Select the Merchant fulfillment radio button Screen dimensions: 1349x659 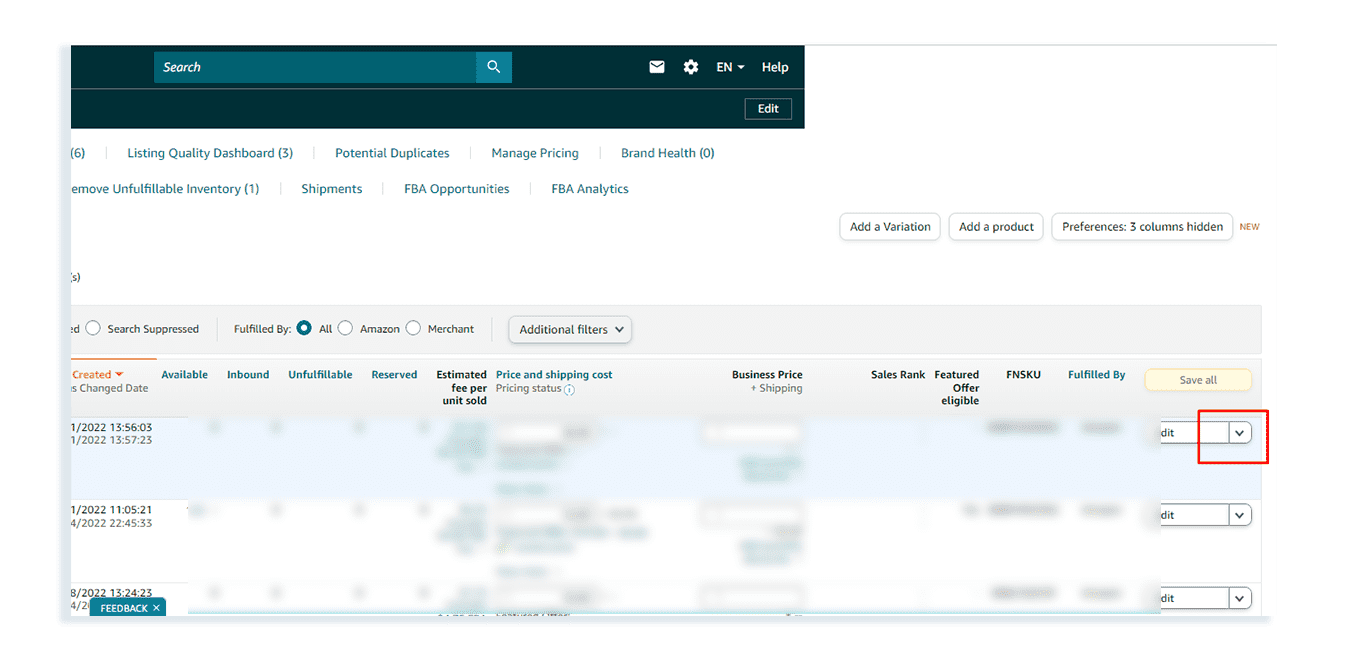(x=413, y=328)
